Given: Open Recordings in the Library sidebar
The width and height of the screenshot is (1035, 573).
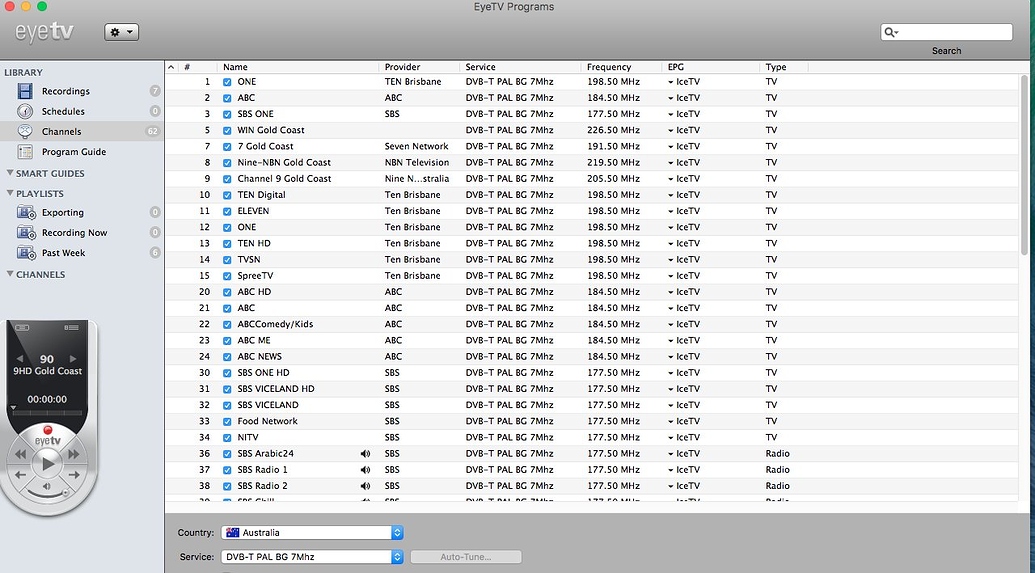Looking at the screenshot, I should (x=65, y=91).
